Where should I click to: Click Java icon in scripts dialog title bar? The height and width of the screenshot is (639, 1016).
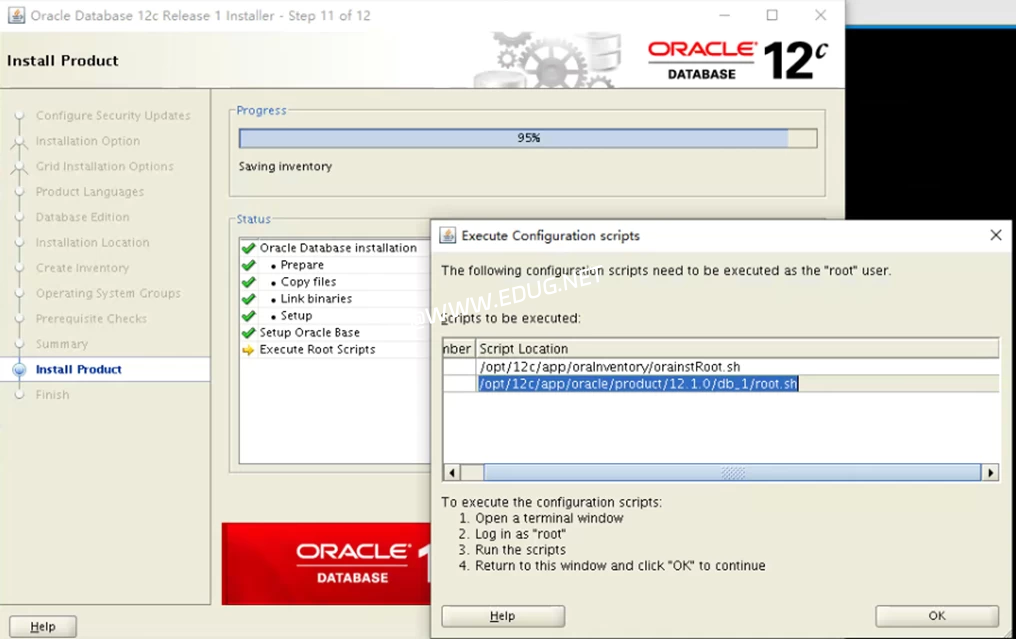click(x=448, y=235)
